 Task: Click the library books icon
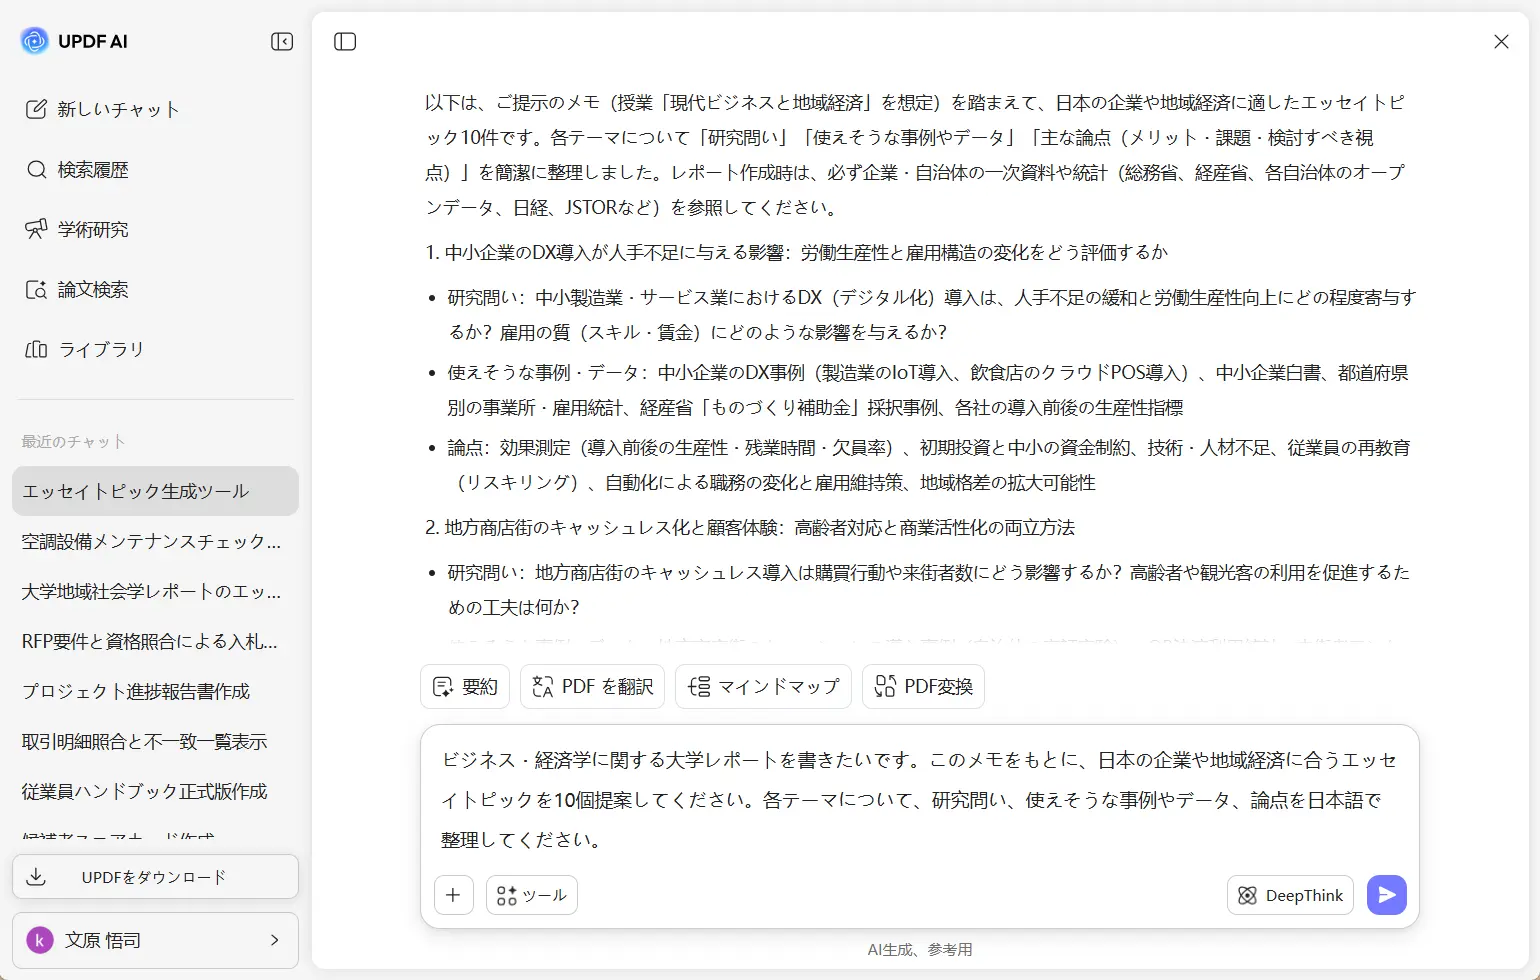tap(36, 349)
